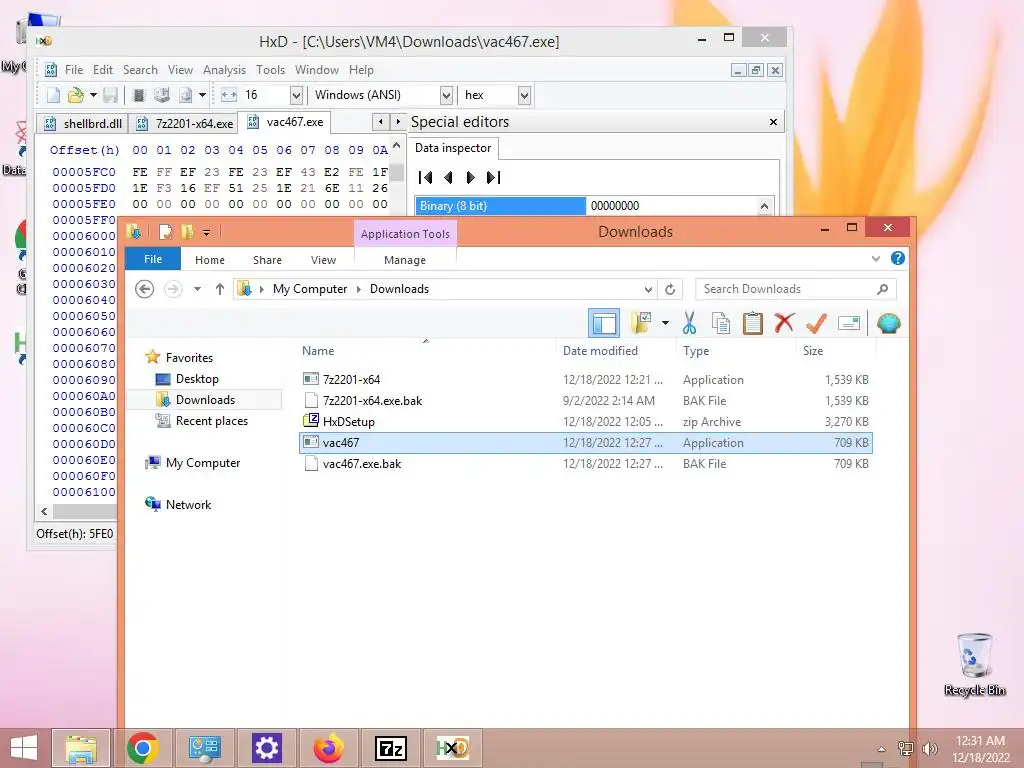Image resolution: width=1024 pixels, height=768 pixels.
Task: Expand bytes-per-row 16 dropdown
Action: (296, 95)
